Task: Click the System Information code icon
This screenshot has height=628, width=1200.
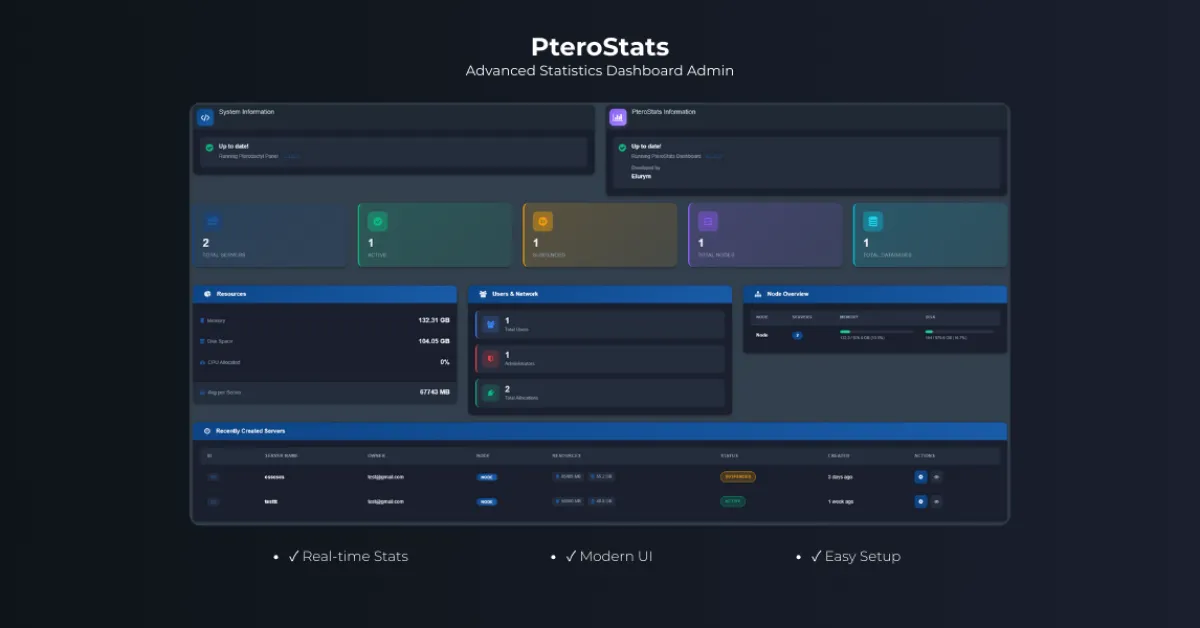Action: (x=205, y=117)
